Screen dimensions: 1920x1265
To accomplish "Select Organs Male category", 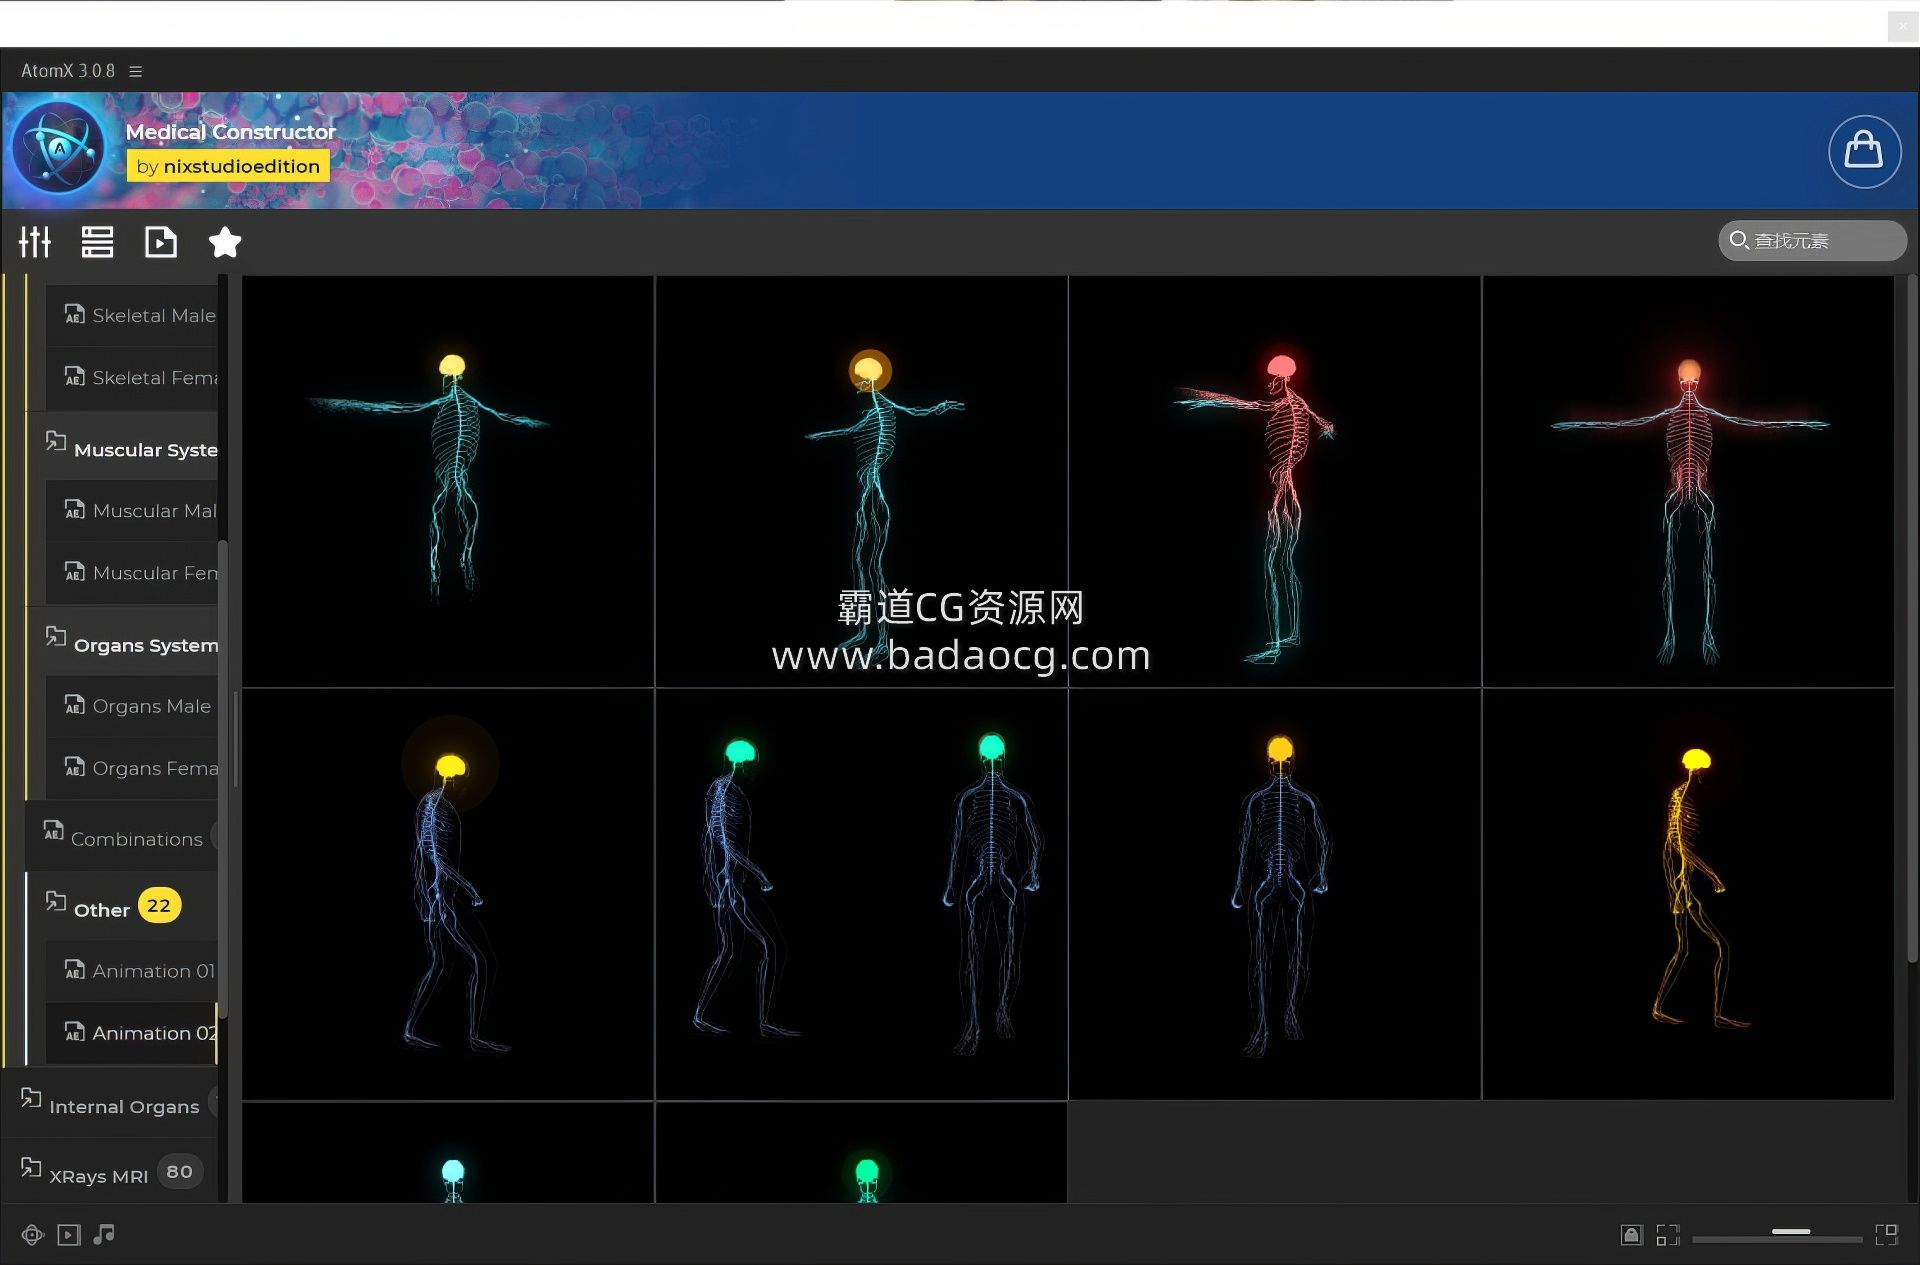I will coord(132,706).
